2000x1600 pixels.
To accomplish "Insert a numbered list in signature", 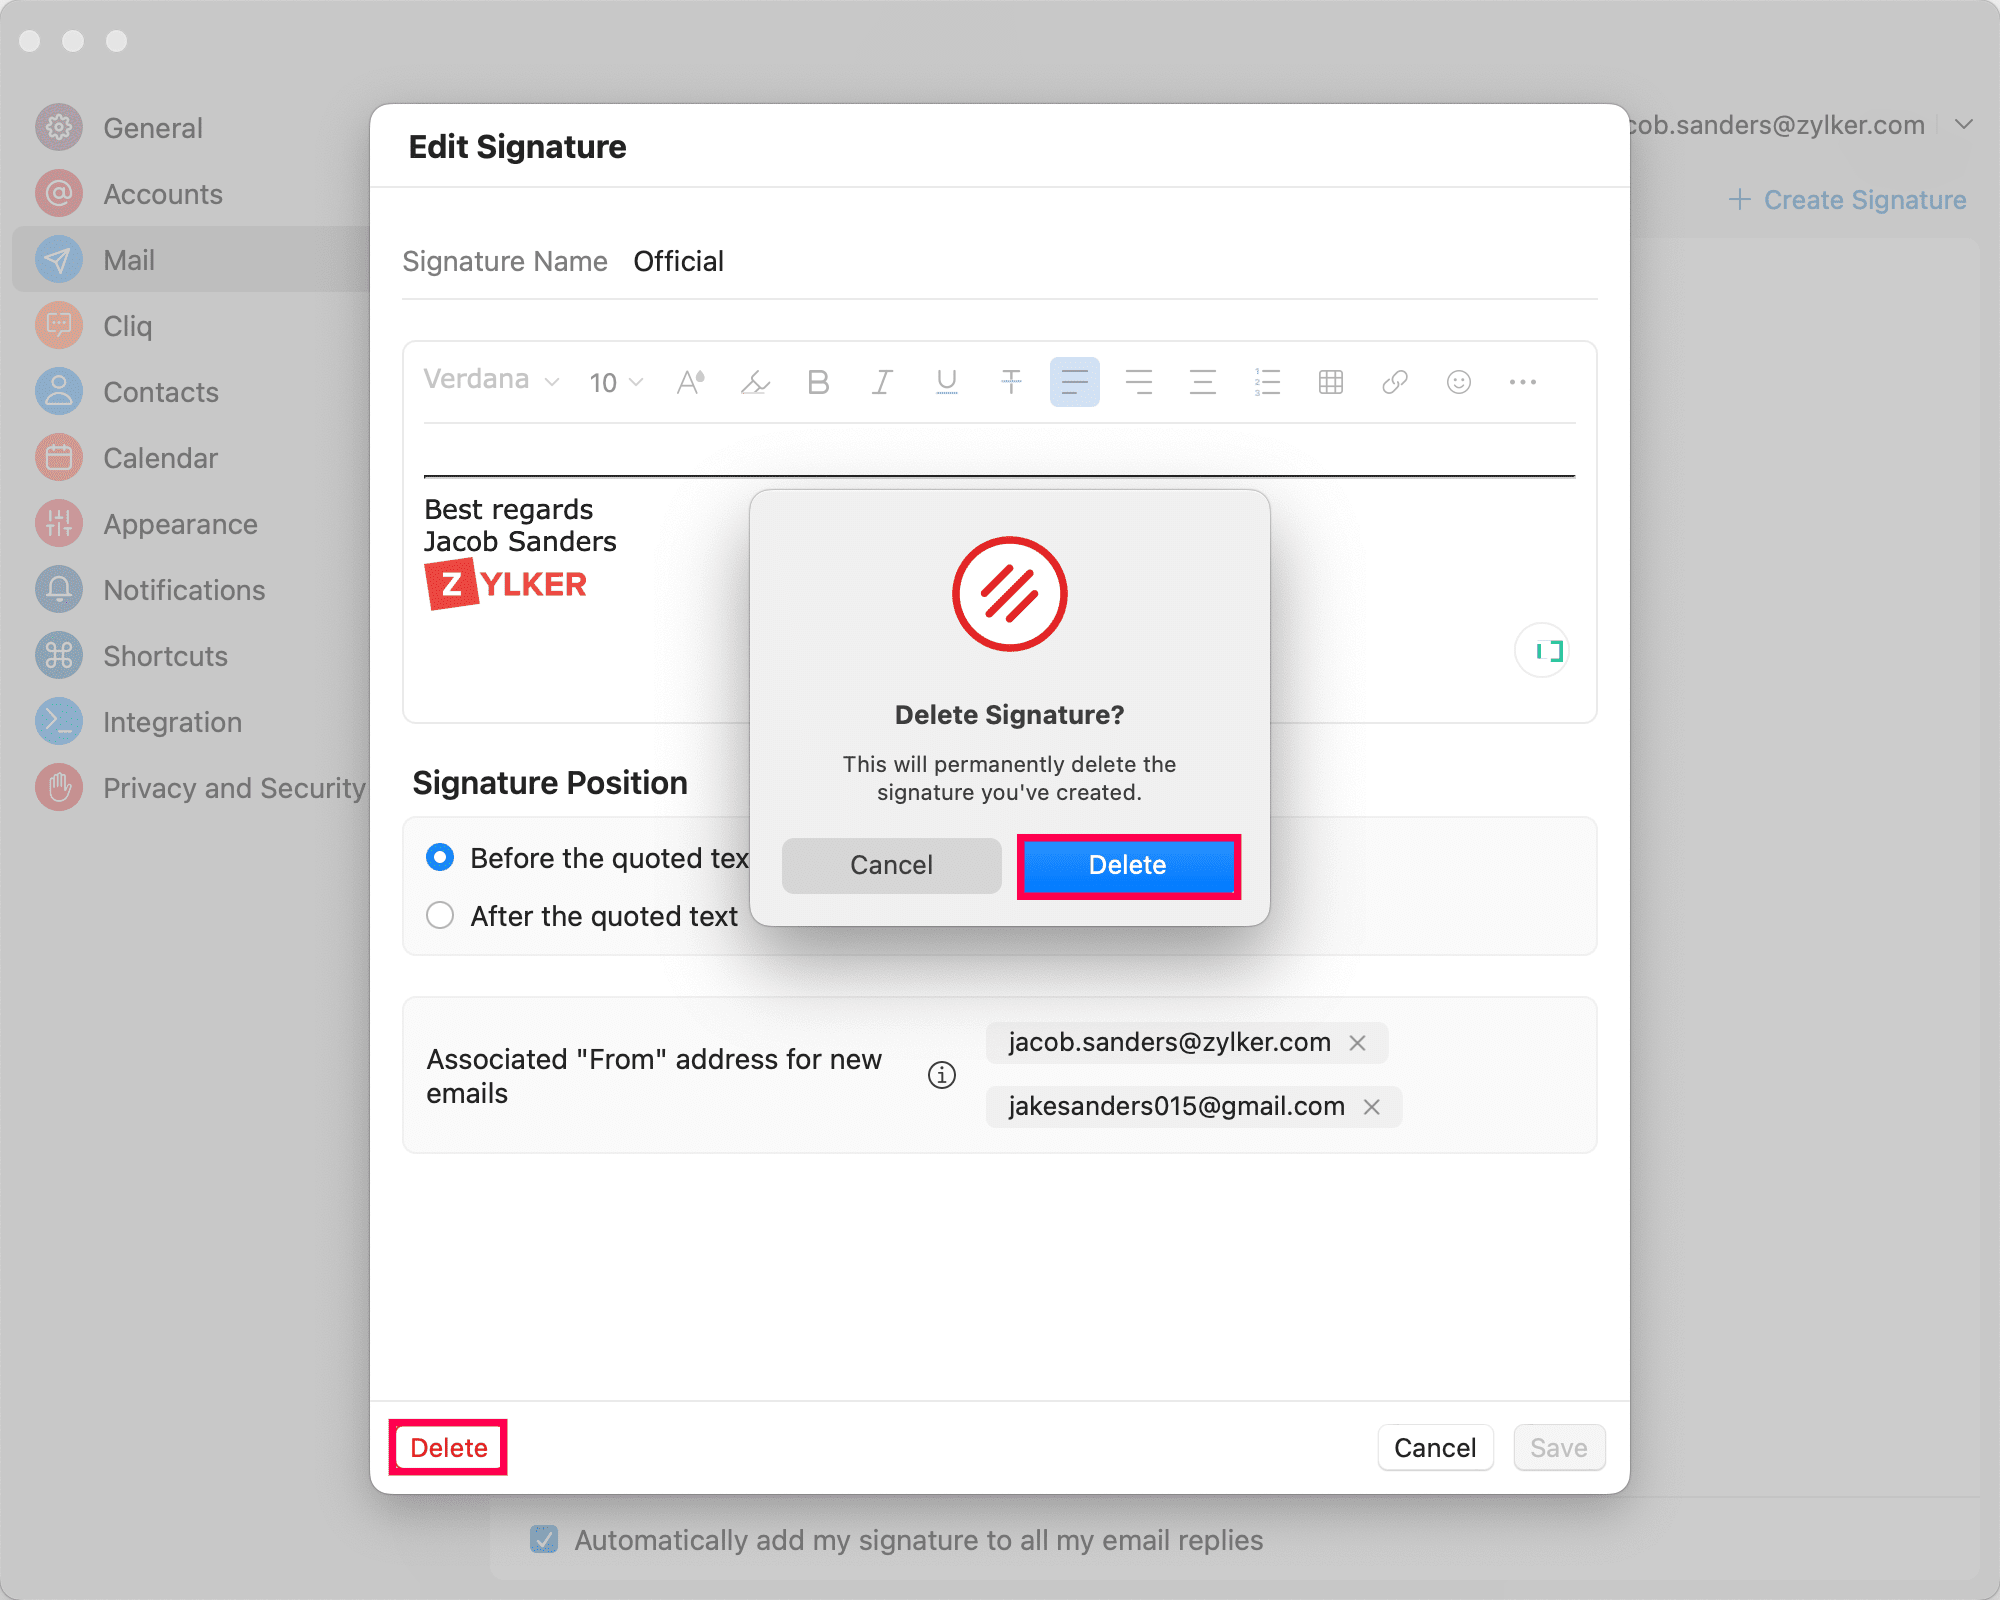I will point(1267,382).
